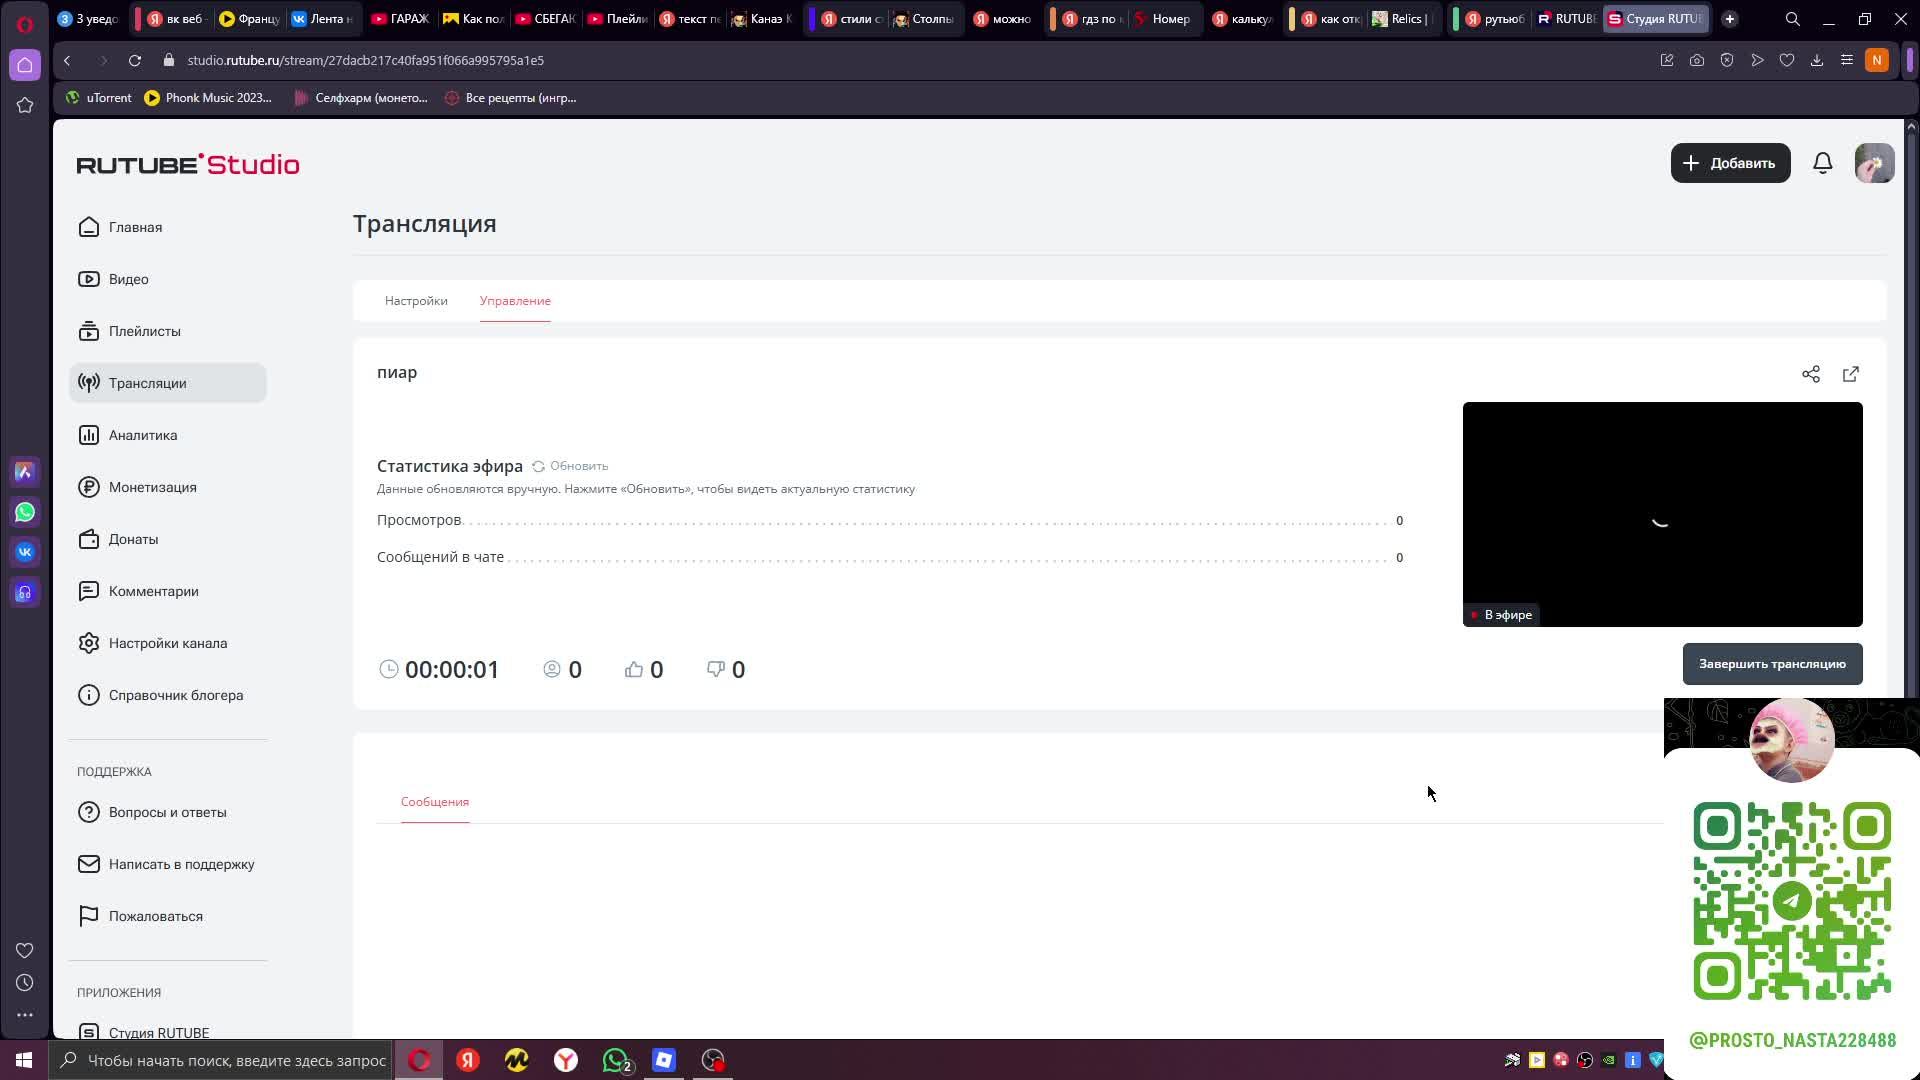
Task: Click the user avatar in header
Action: tap(1874, 163)
